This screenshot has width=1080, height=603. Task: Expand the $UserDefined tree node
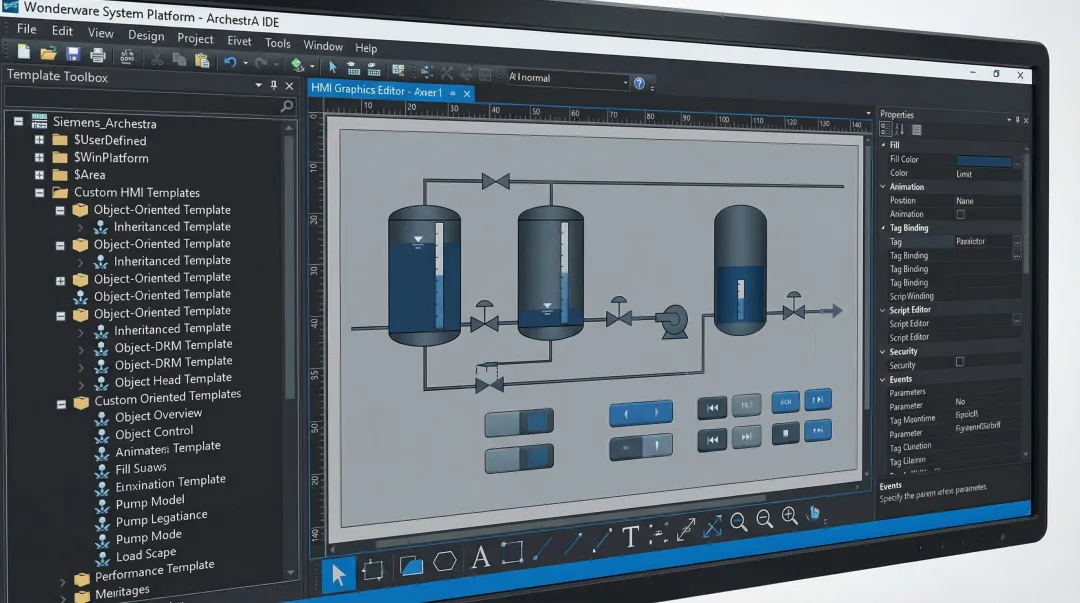tap(39, 140)
